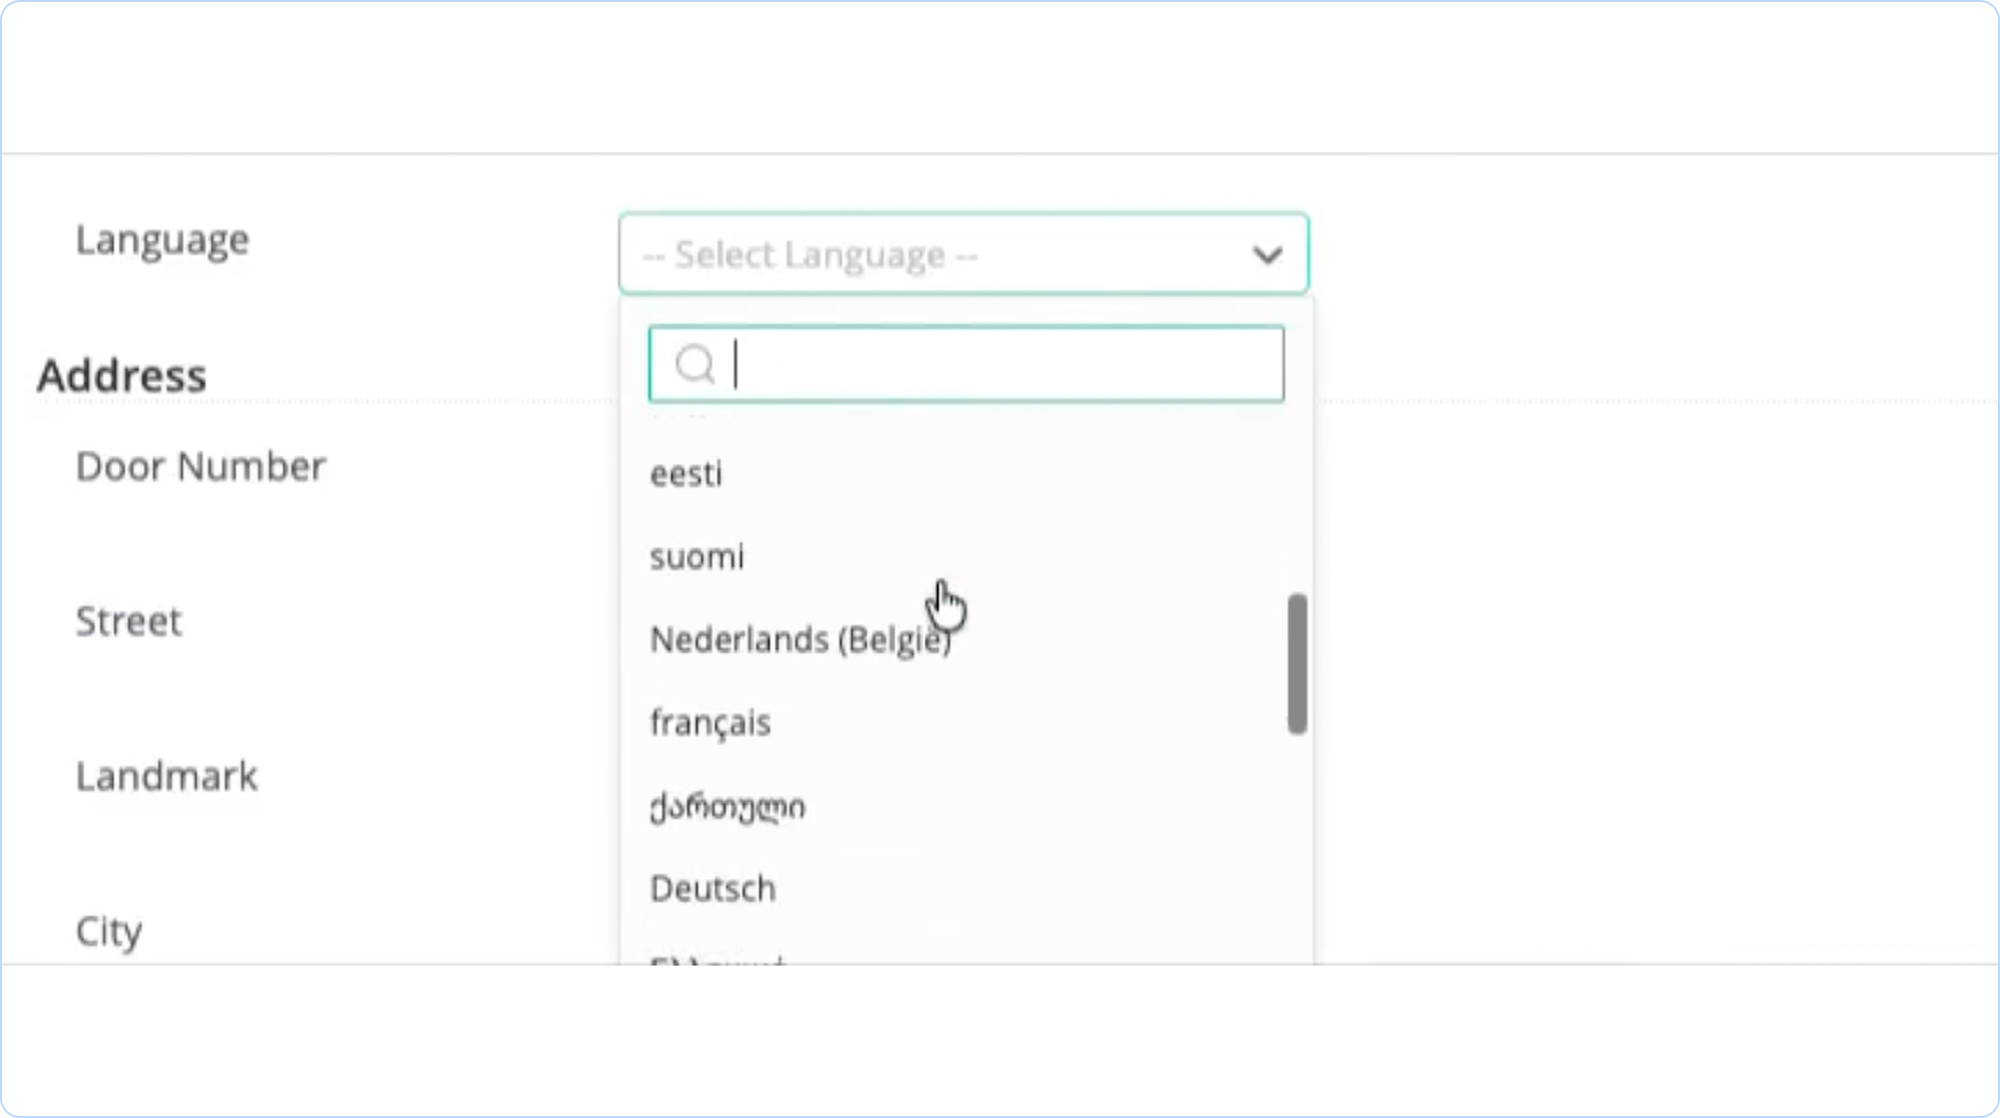The height and width of the screenshot is (1118, 2000).
Task: Click the Address section heading
Action: pyautogui.click(x=122, y=375)
